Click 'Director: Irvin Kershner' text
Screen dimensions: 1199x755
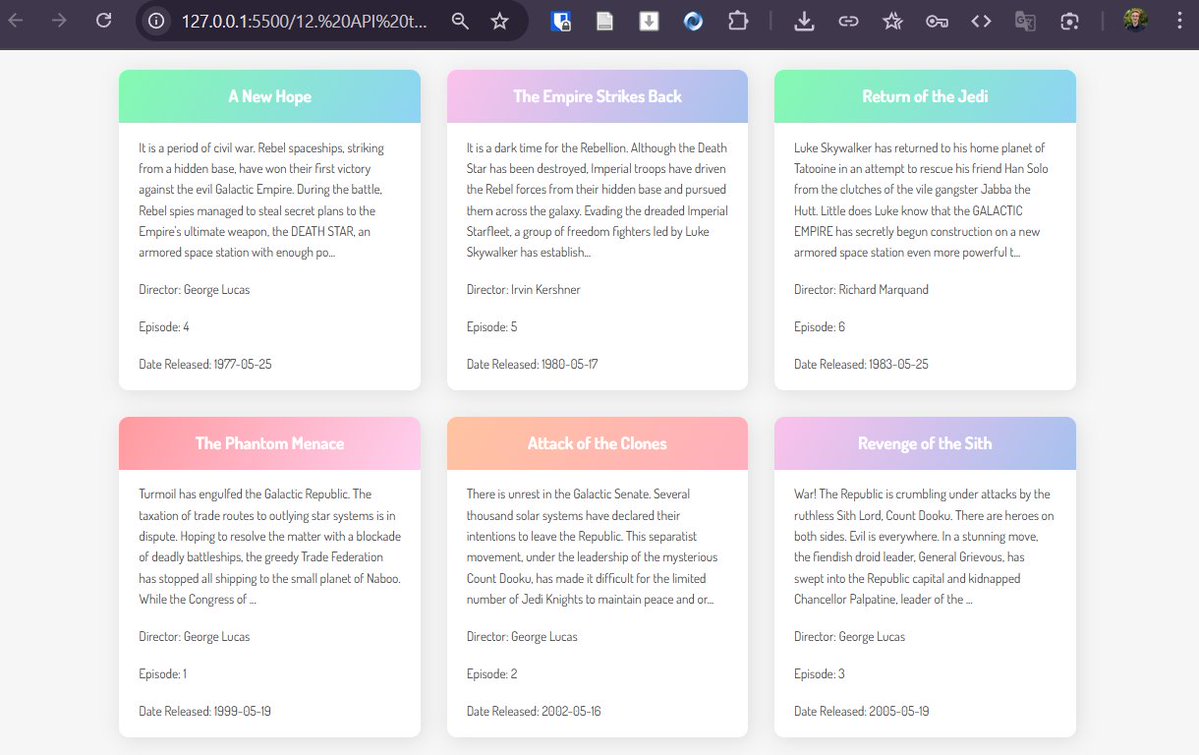point(523,289)
